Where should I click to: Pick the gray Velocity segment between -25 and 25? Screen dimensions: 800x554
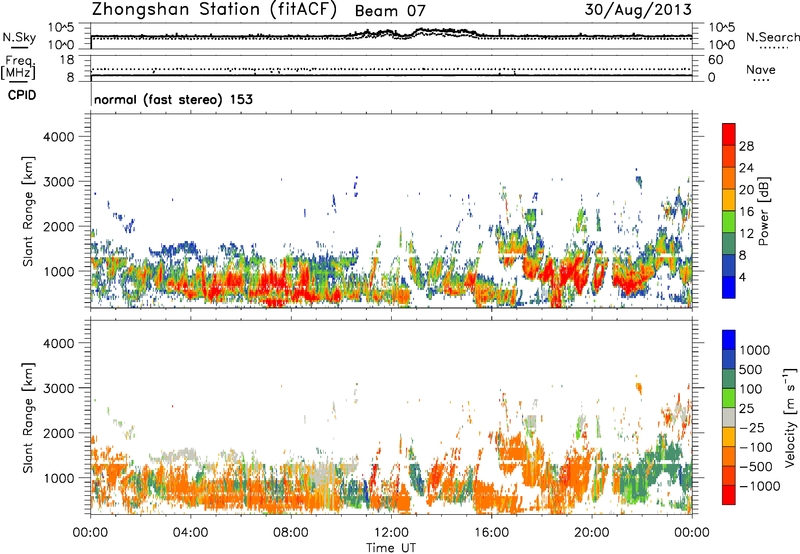coord(729,417)
